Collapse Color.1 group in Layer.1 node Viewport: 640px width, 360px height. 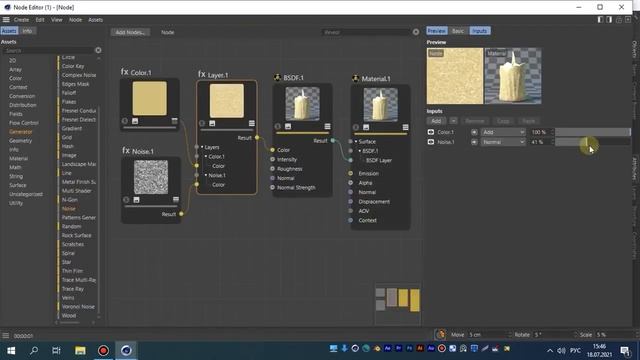206,156
